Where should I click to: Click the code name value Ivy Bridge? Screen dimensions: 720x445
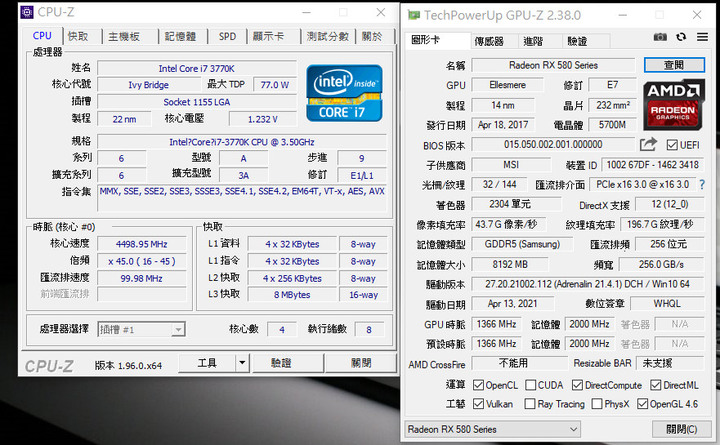tap(148, 85)
